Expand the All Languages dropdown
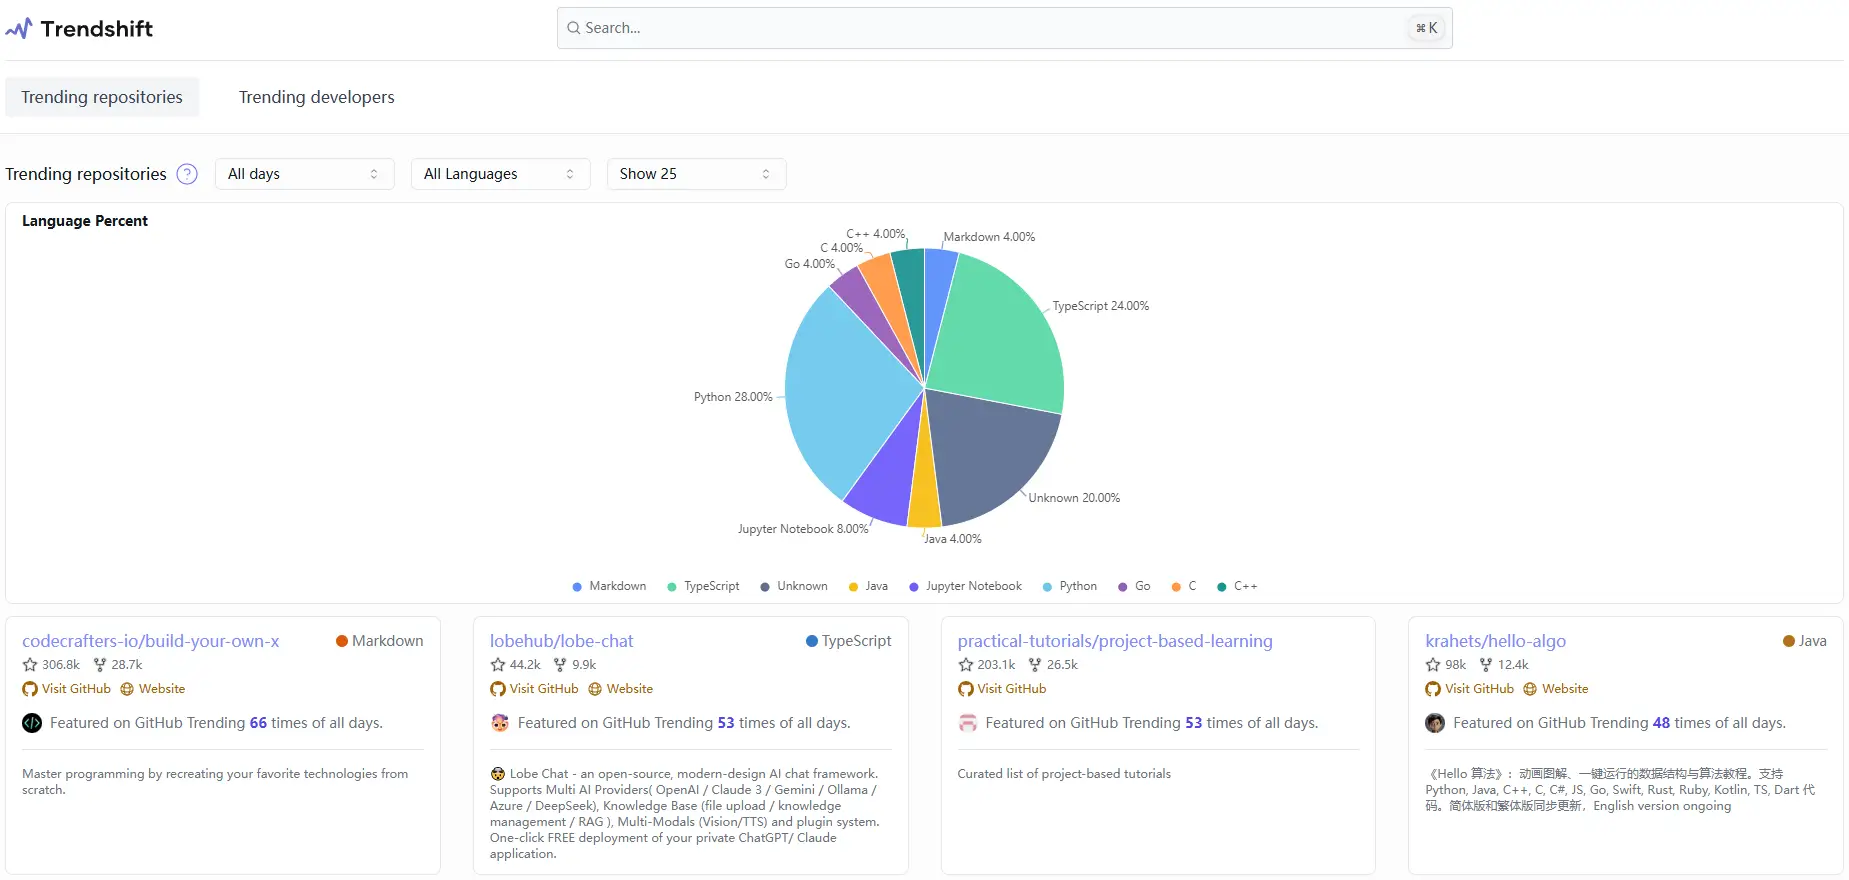Screen dimensions: 1849x880 pos(500,174)
